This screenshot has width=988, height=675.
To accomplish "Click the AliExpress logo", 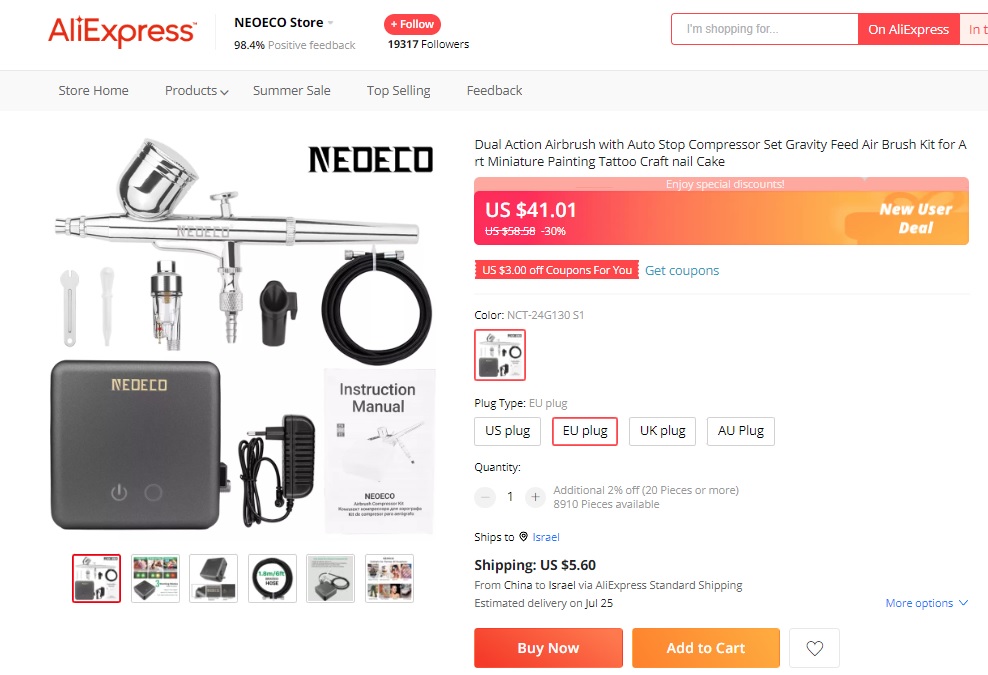I will [121, 31].
